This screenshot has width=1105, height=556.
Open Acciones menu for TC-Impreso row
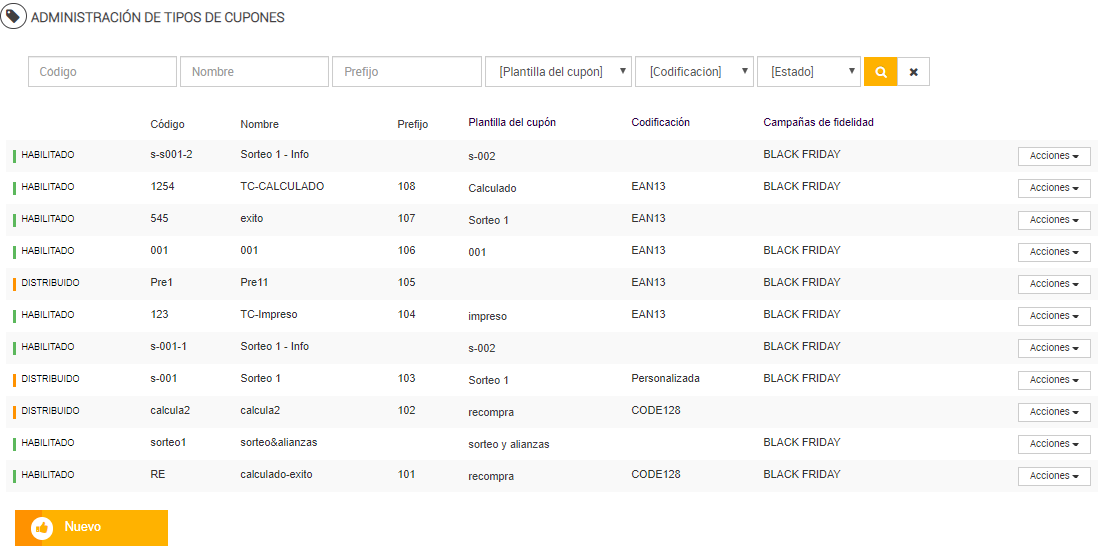click(1054, 316)
